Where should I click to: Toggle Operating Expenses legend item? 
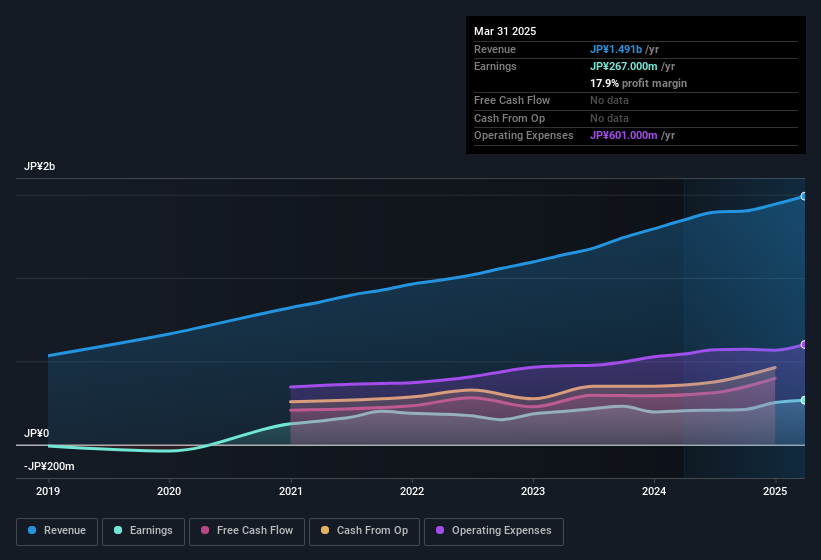coord(494,531)
